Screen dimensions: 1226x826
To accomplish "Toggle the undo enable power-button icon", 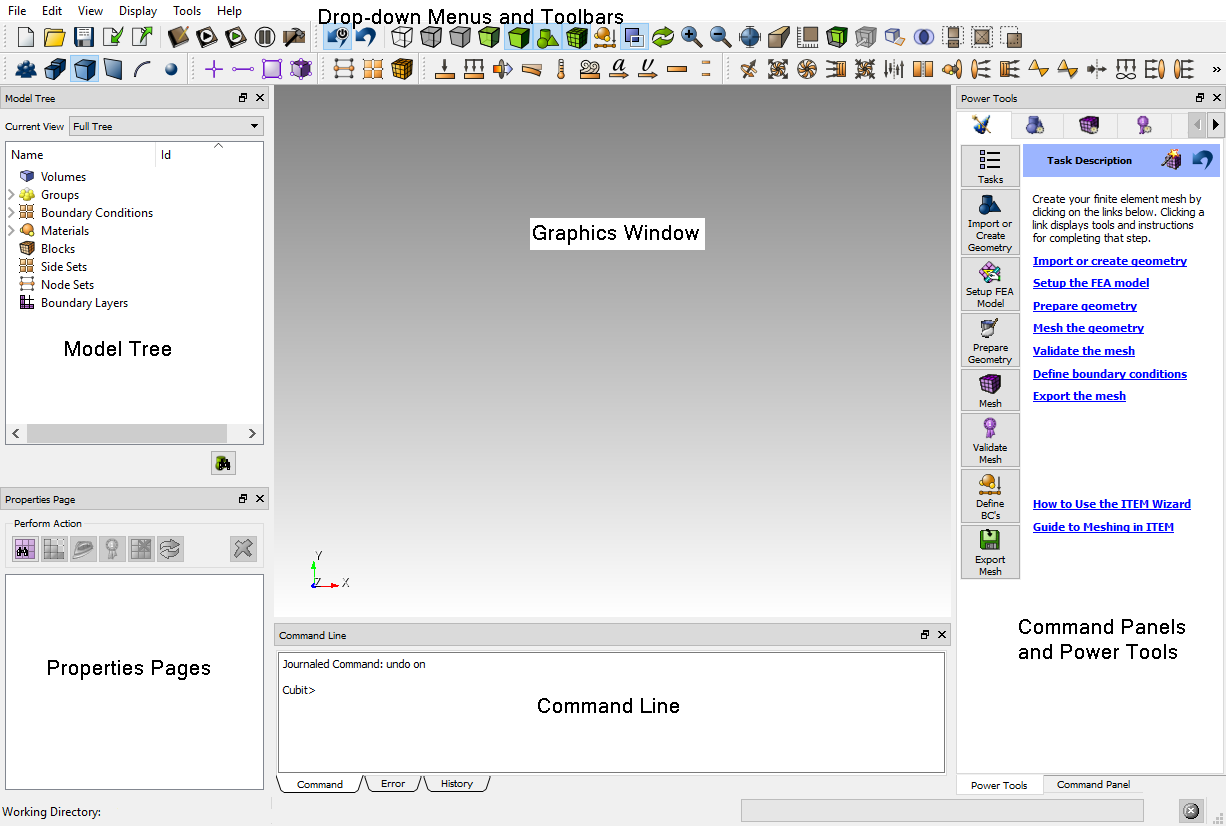I will [x=338, y=38].
